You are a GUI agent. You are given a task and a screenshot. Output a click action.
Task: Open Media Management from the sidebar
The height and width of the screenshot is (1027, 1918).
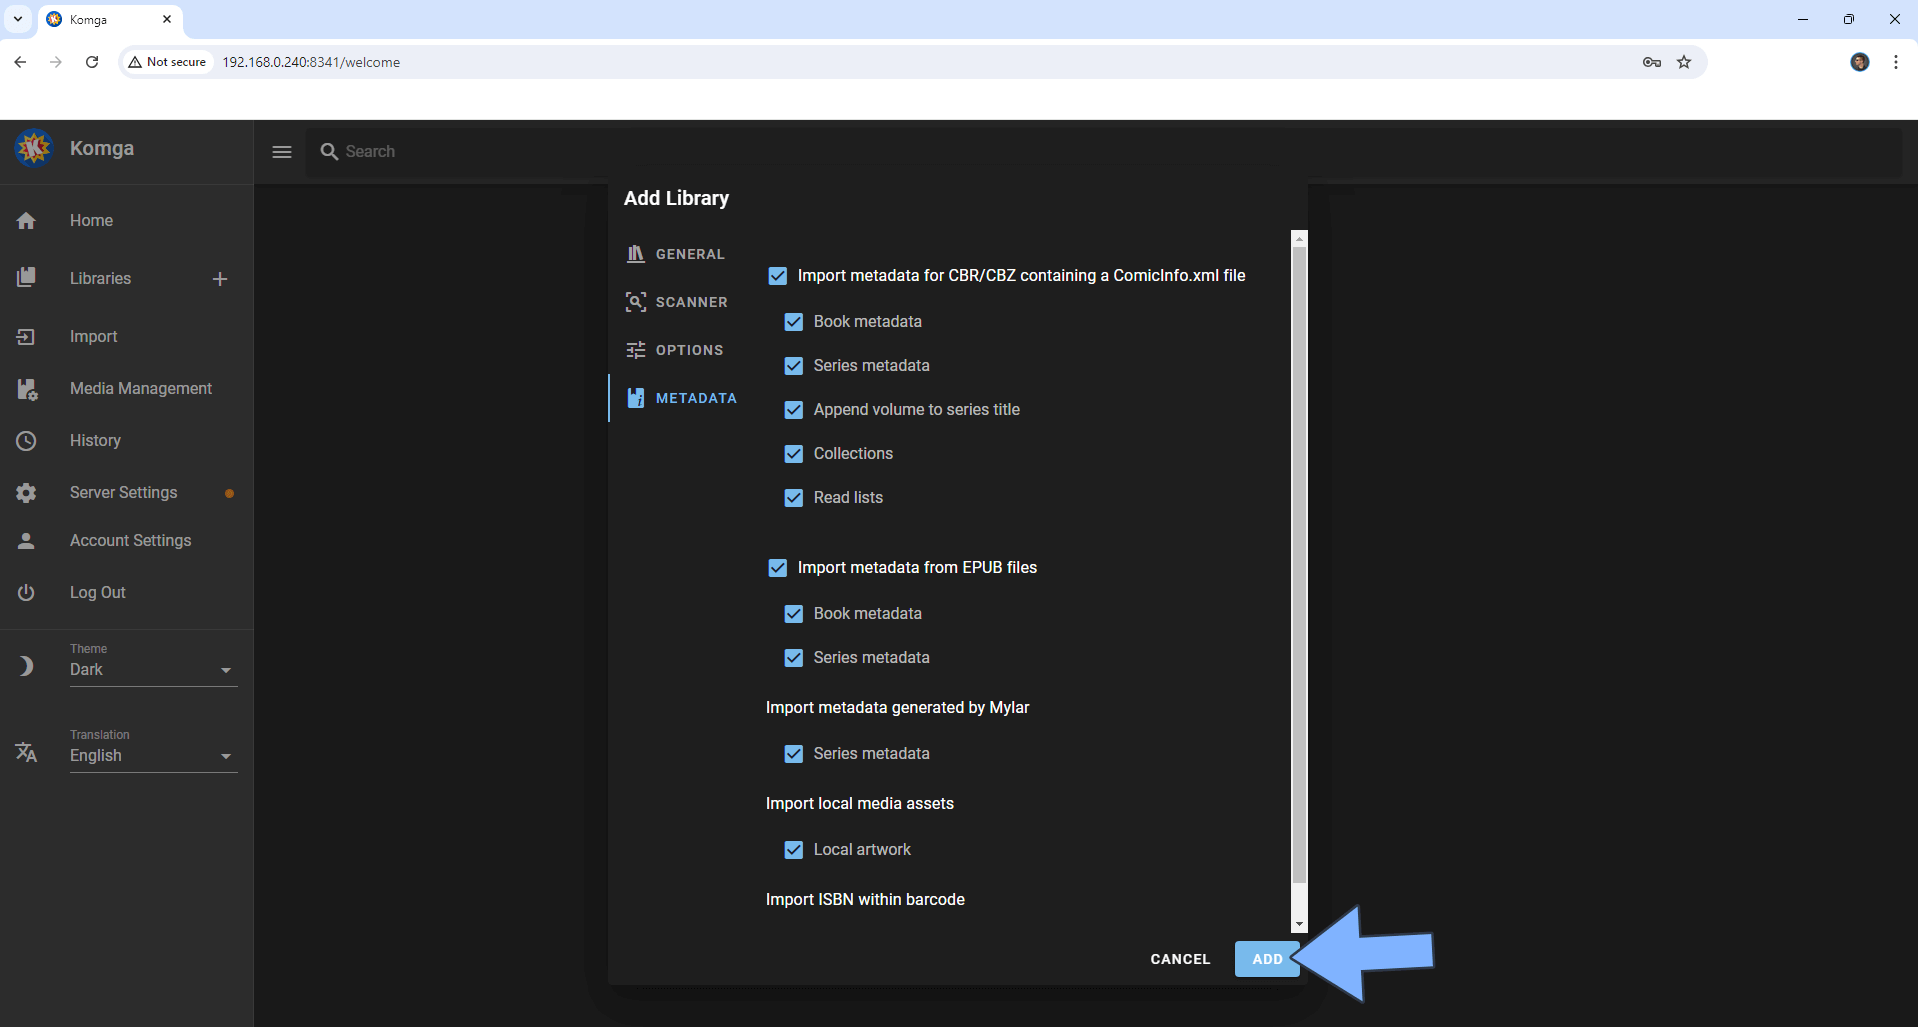(x=126, y=389)
